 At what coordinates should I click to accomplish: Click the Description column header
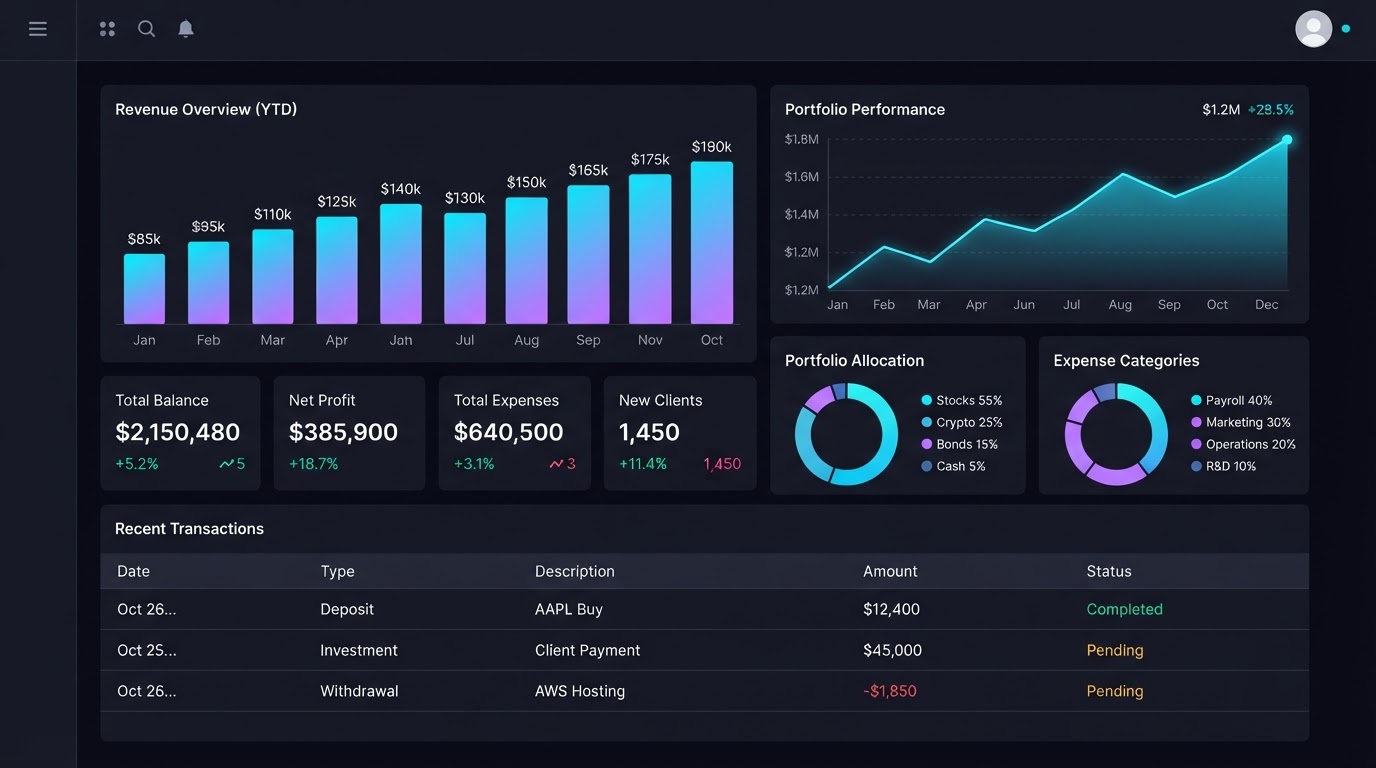tap(575, 572)
